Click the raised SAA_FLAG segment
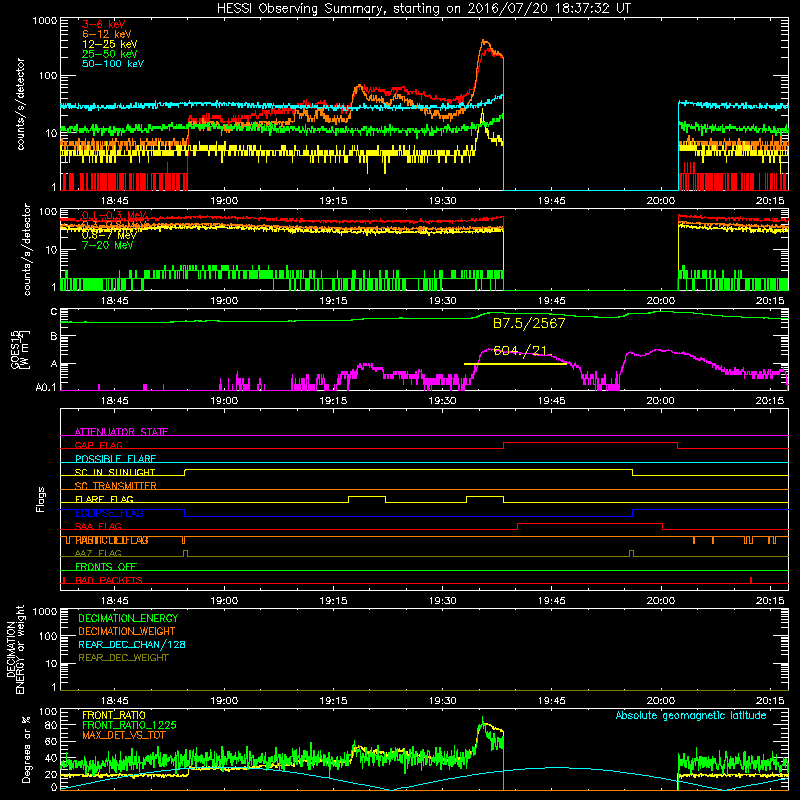 (590, 523)
